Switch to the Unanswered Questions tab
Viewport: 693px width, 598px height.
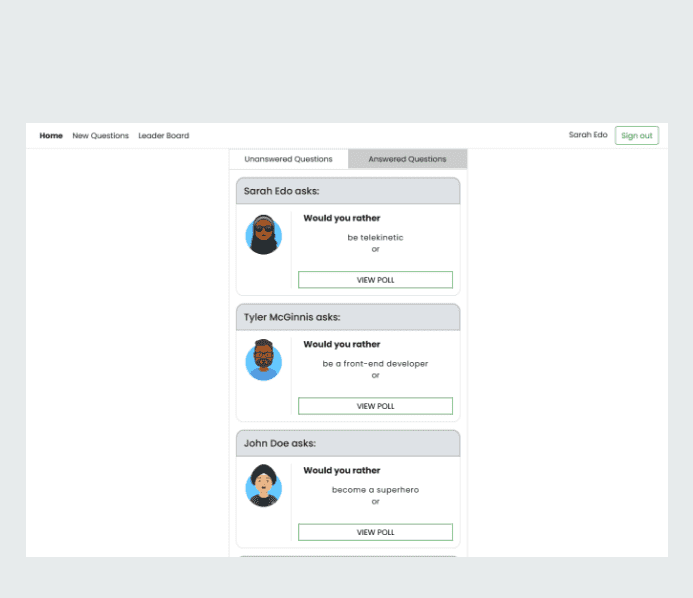point(288,159)
